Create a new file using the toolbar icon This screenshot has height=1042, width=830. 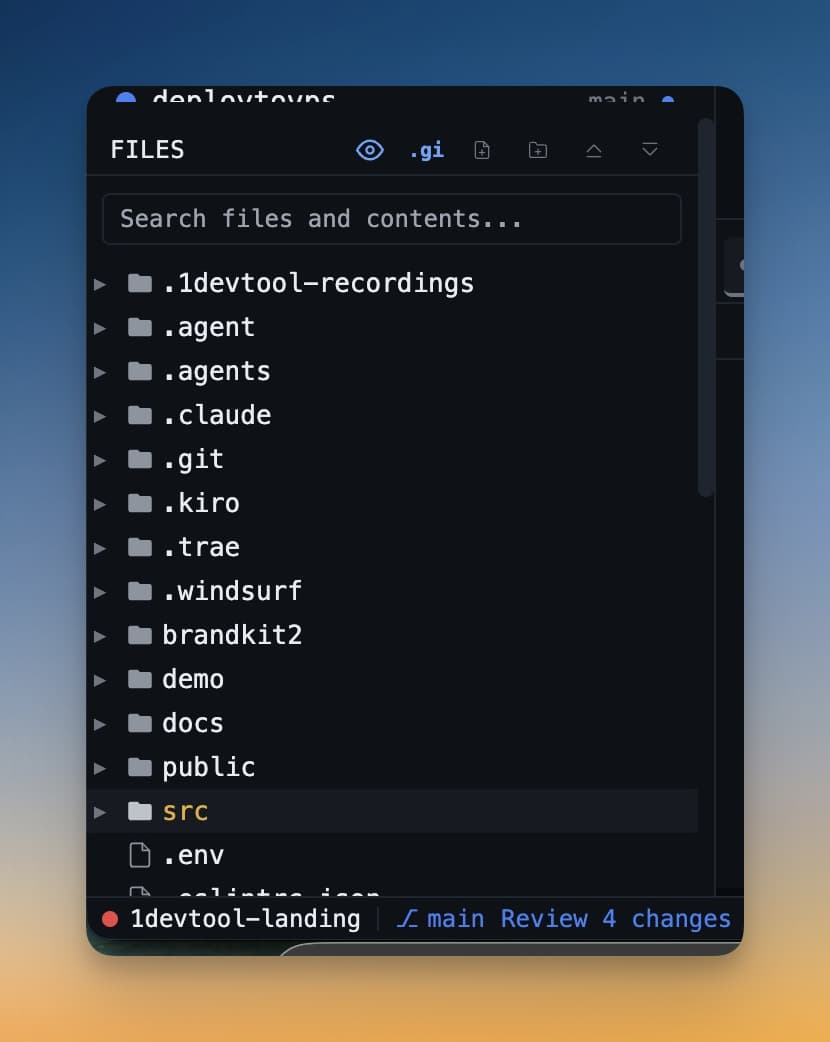[x=482, y=150]
